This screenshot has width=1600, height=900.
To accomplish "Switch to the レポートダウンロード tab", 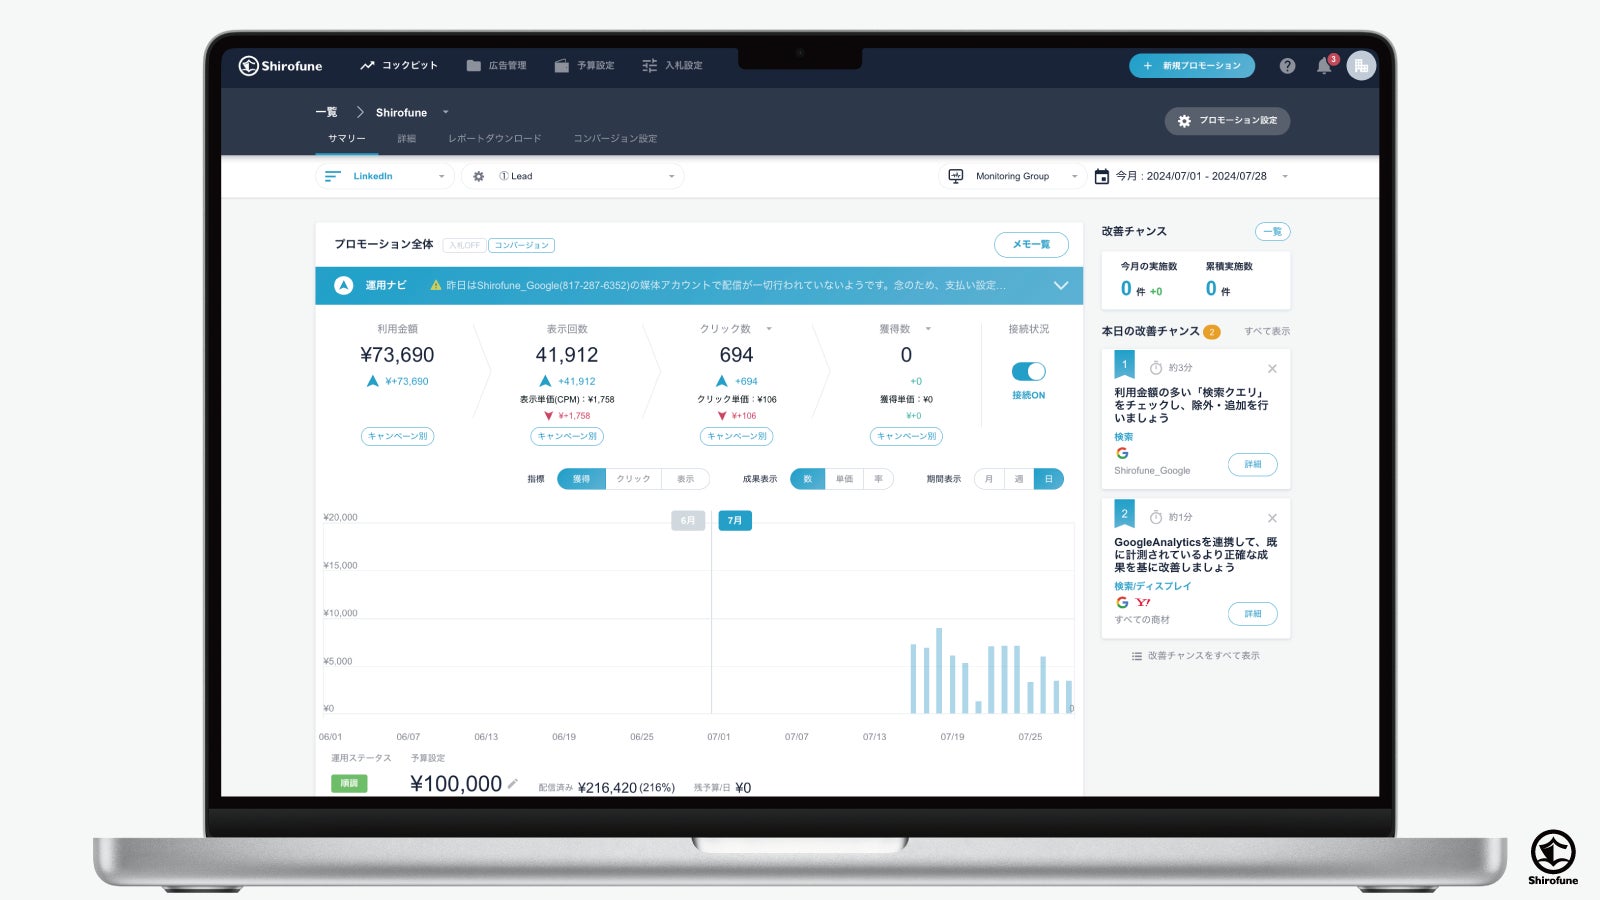I will point(494,139).
